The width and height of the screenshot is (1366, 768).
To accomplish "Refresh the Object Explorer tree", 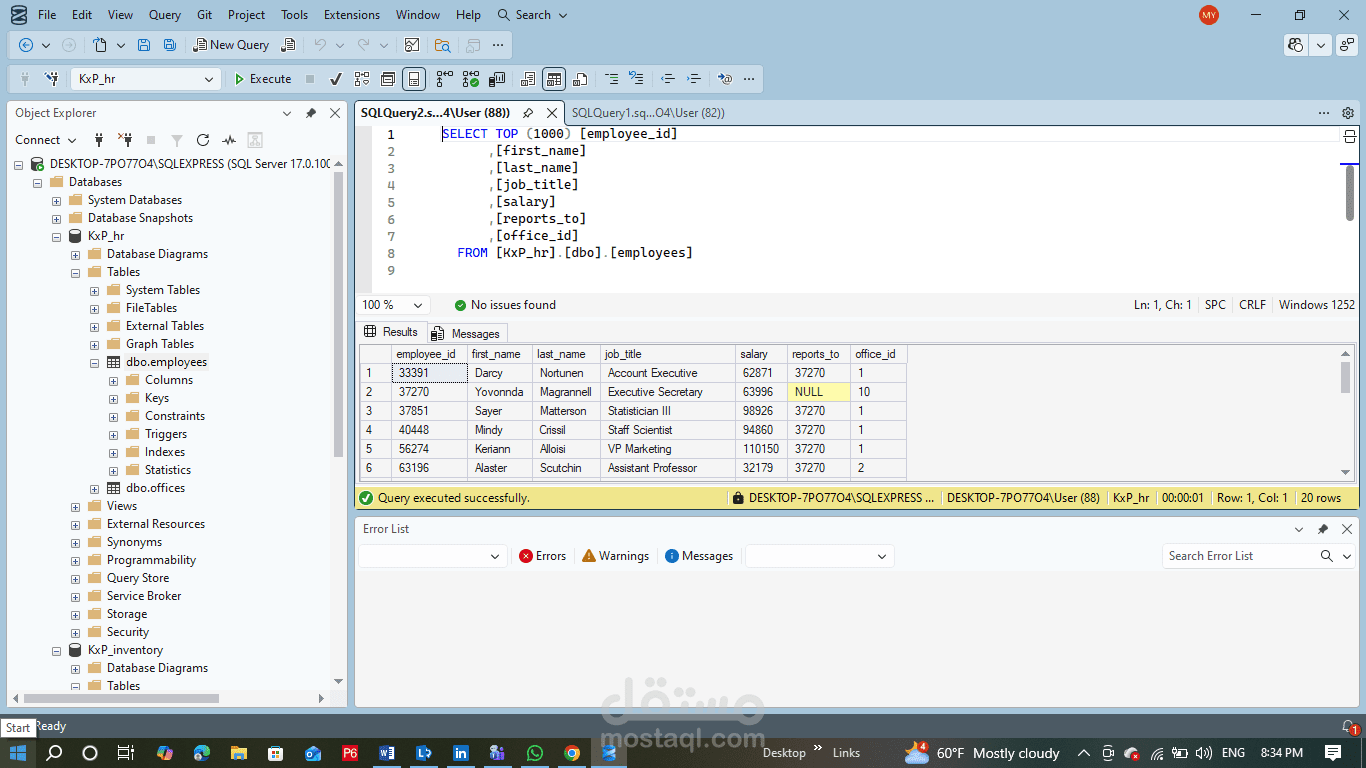I will pyautogui.click(x=203, y=140).
